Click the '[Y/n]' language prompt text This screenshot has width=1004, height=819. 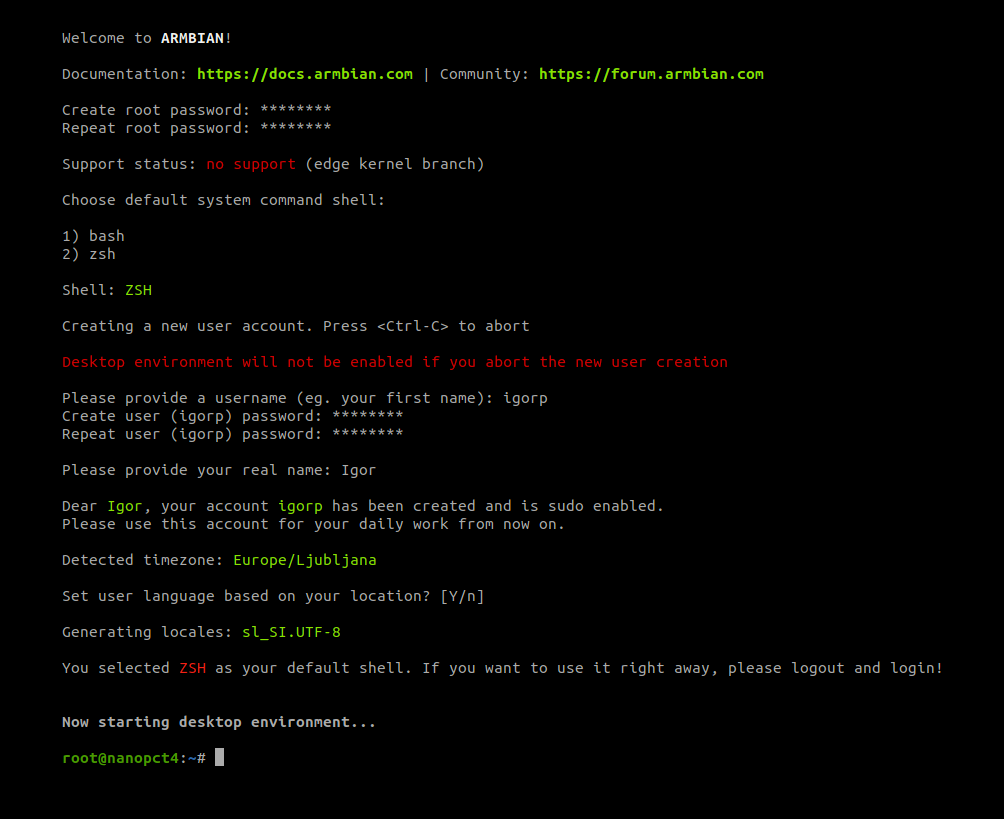click(x=462, y=596)
